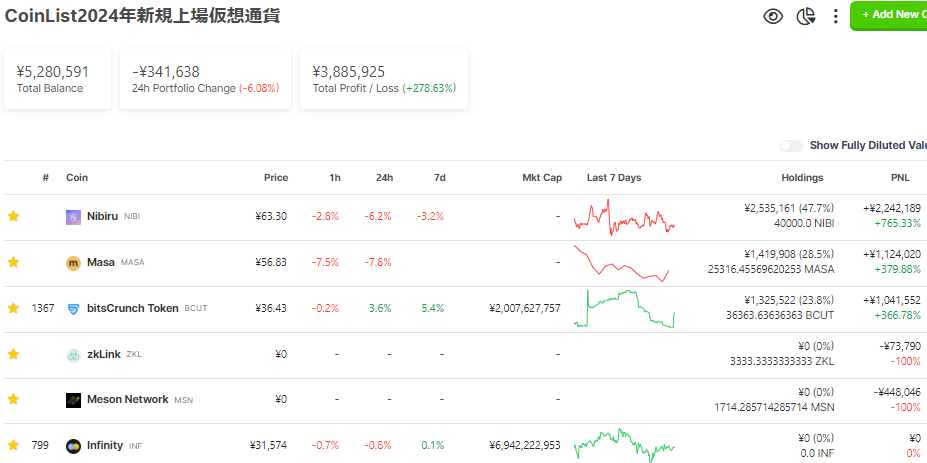Image resolution: width=927 pixels, height=463 pixels.
Task: Click bitsCrunch holdings 36363.63636363 BCUT
Action: [x=780, y=315]
